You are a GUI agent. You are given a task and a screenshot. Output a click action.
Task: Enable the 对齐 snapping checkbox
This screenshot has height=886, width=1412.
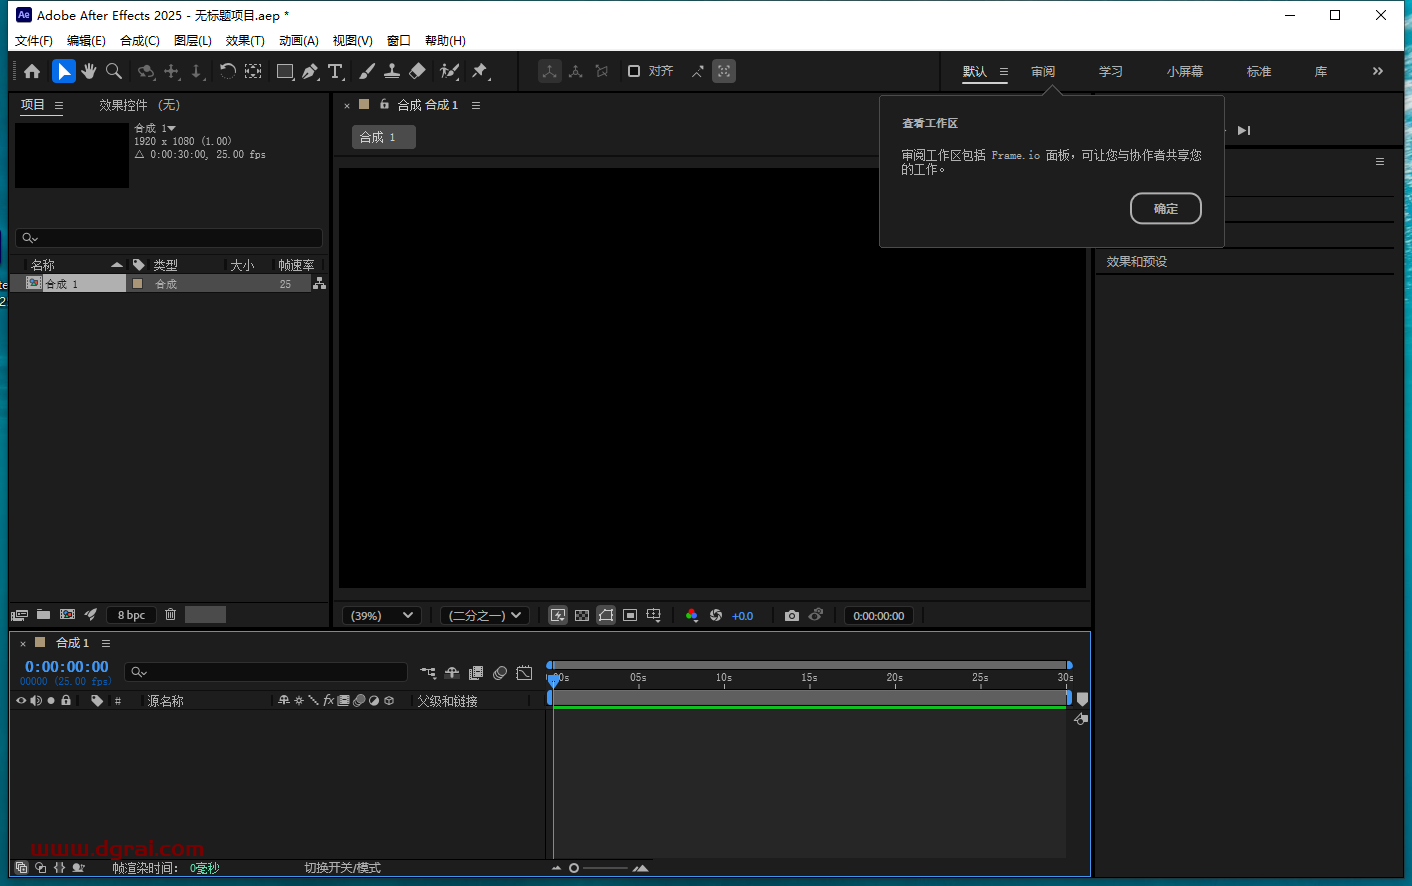[634, 71]
